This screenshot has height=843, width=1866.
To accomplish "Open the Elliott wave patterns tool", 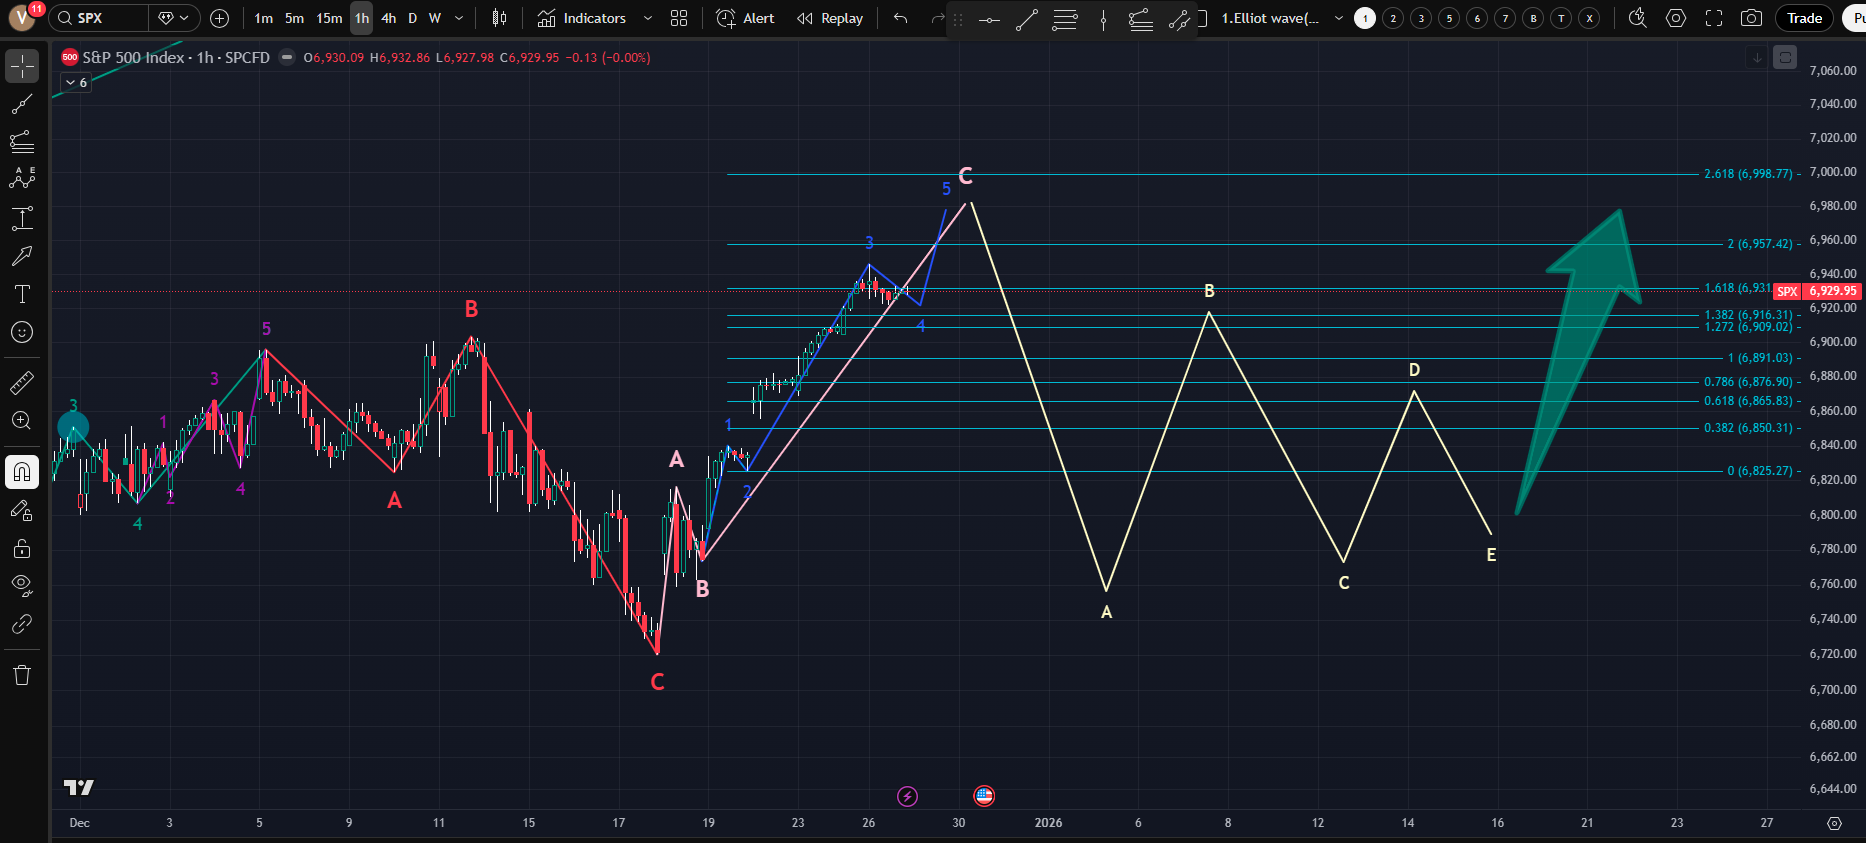I will click(22, 180).
